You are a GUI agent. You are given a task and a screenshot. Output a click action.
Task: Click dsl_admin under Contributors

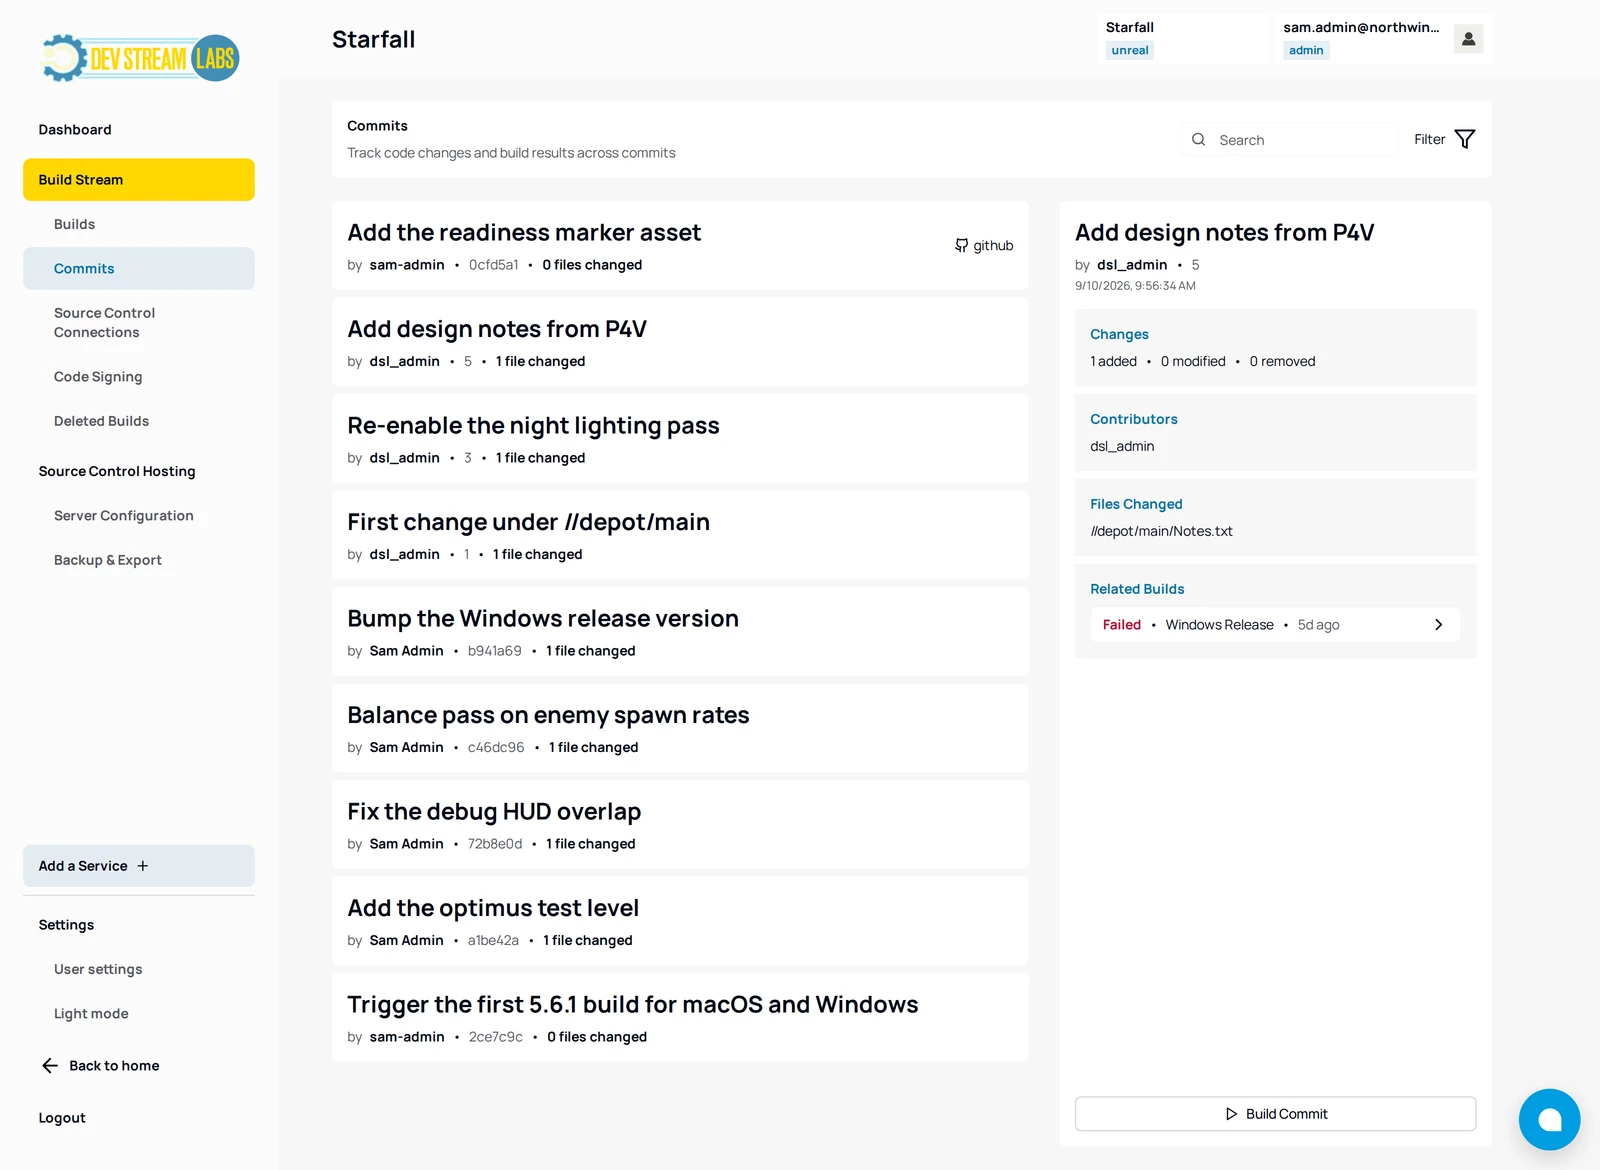click(x=1122, y=446)
